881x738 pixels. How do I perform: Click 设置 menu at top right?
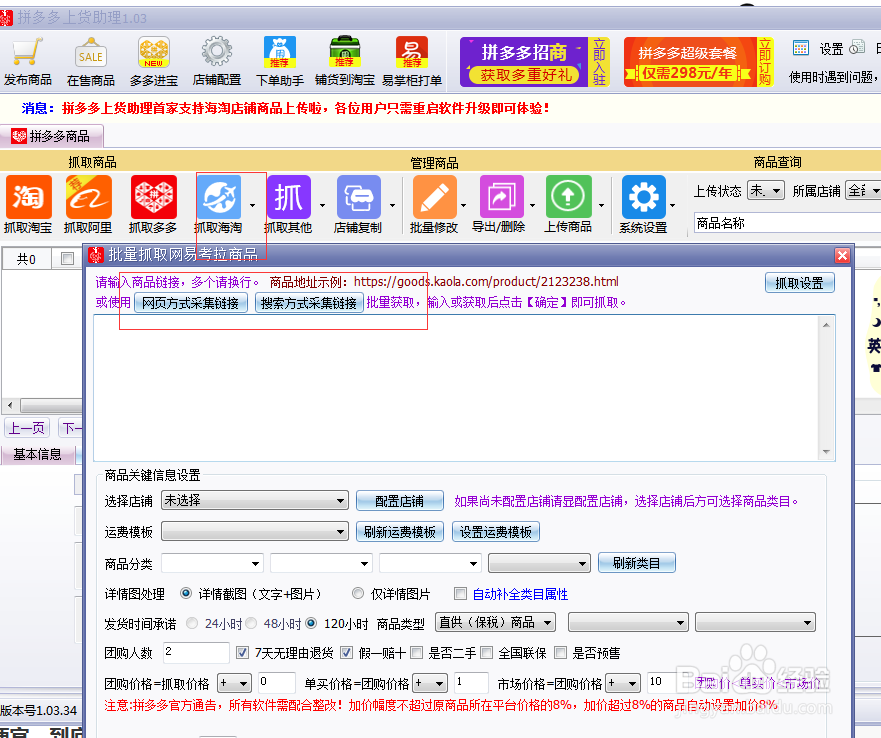pos(831,49)
